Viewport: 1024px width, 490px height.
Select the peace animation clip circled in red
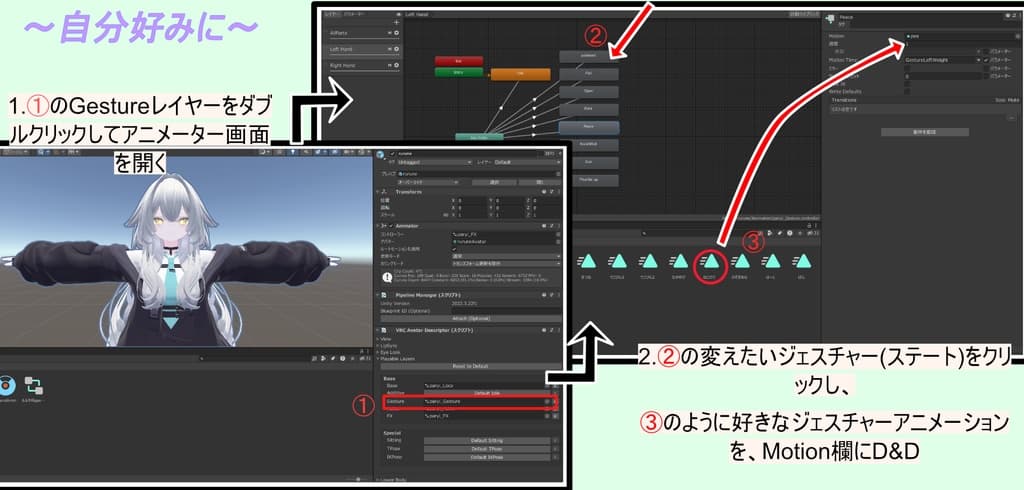point(711,261)
